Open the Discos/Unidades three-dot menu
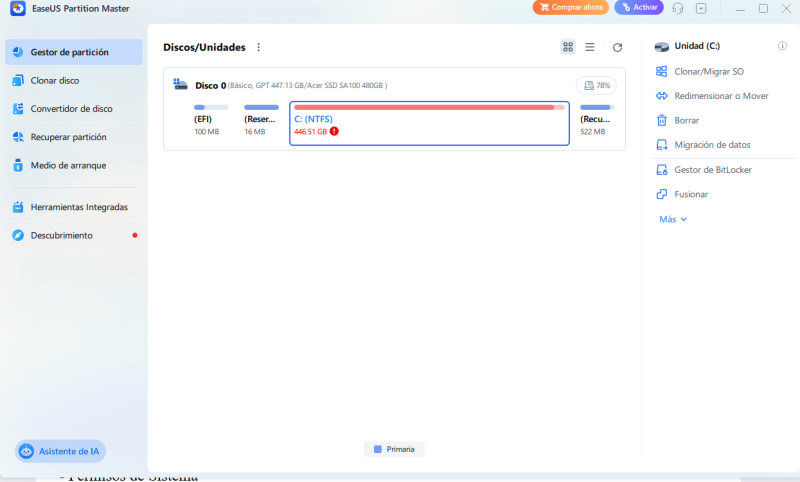This screenshot has height=482, width=800. (x=259, y=47)
